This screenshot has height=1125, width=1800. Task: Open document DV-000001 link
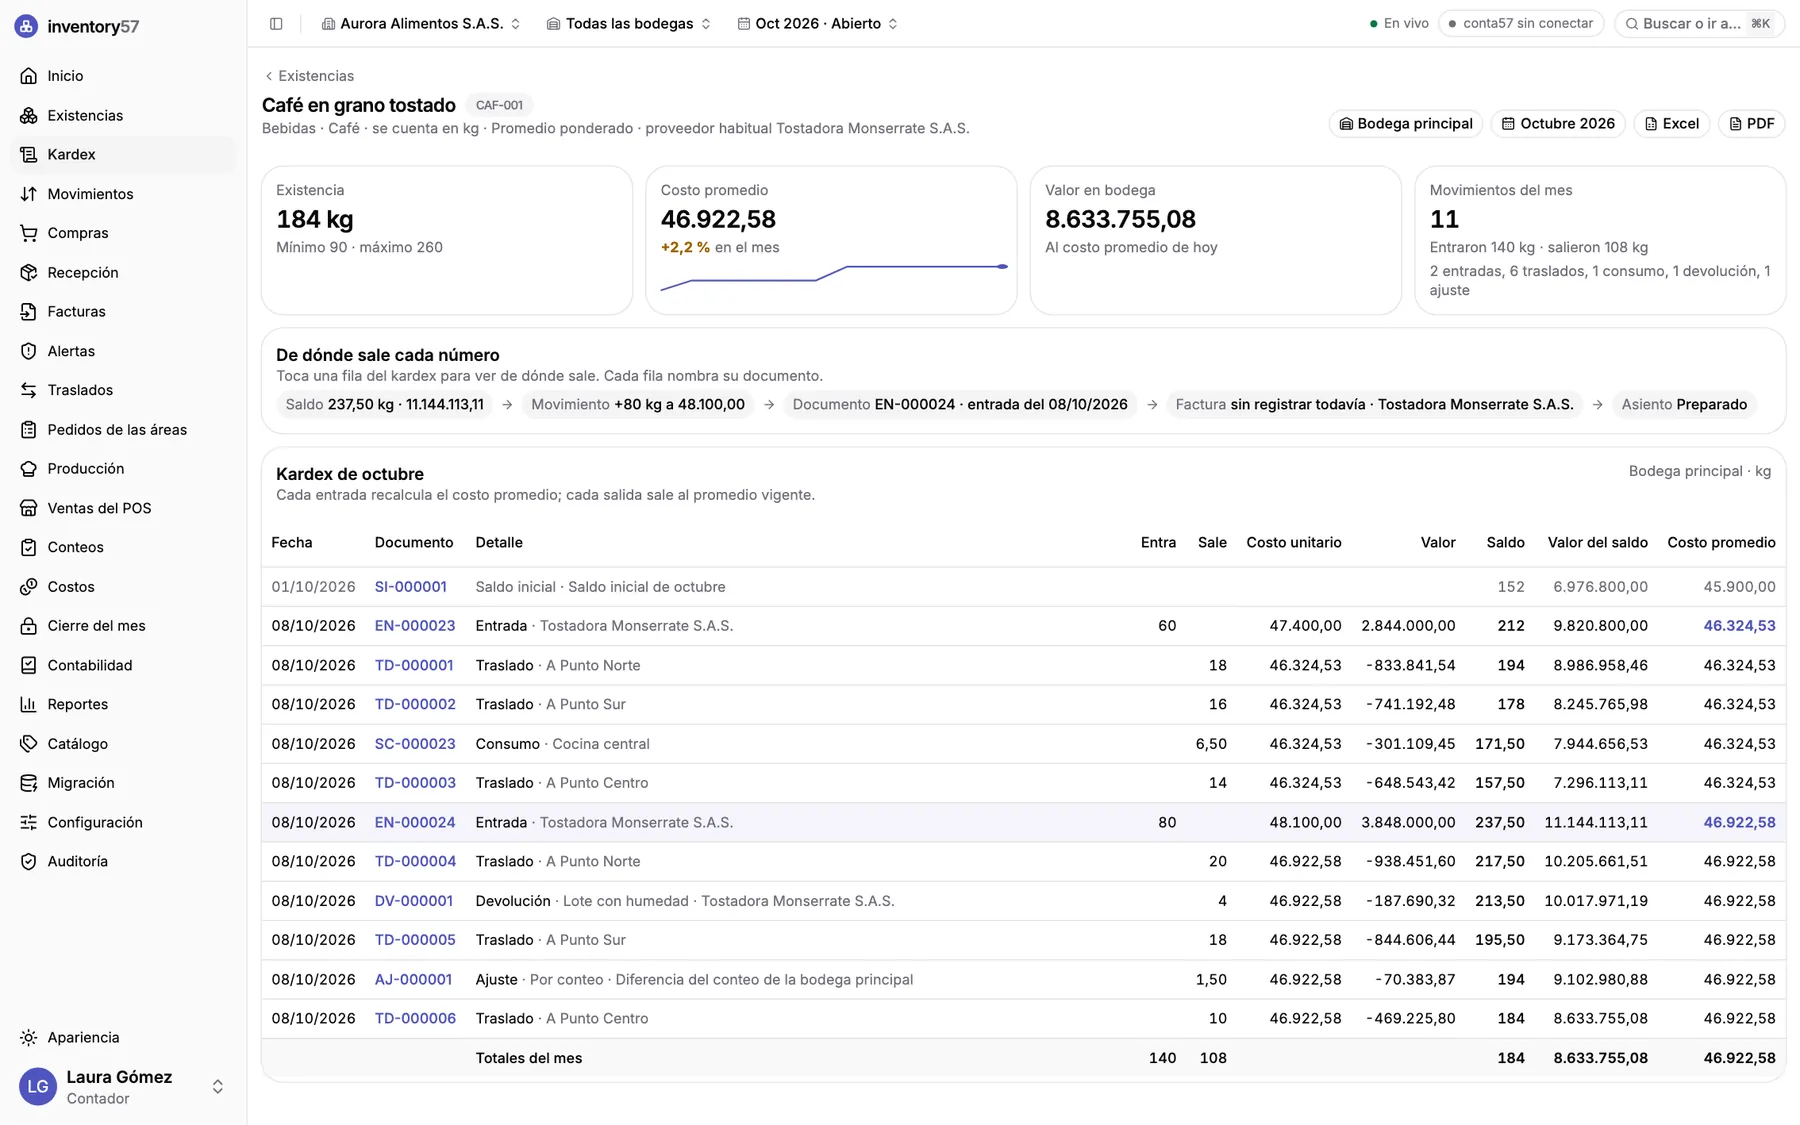pos(414,901)
